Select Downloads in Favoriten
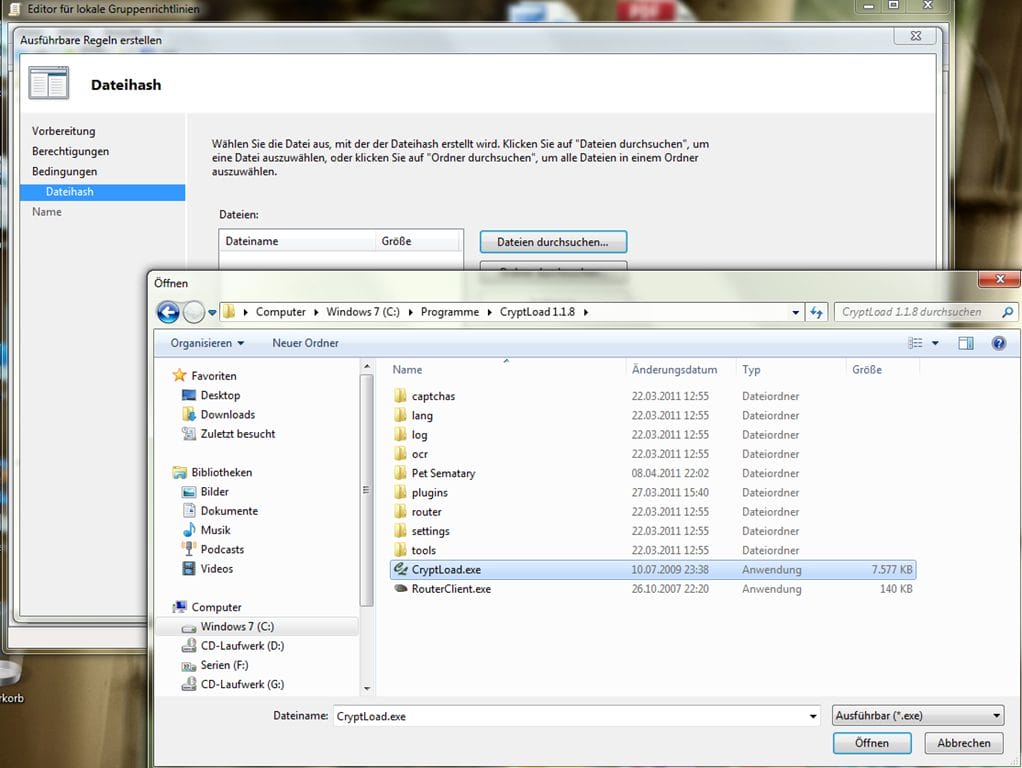The width and height of the screenshot is (1022, 768). [227, 415]
